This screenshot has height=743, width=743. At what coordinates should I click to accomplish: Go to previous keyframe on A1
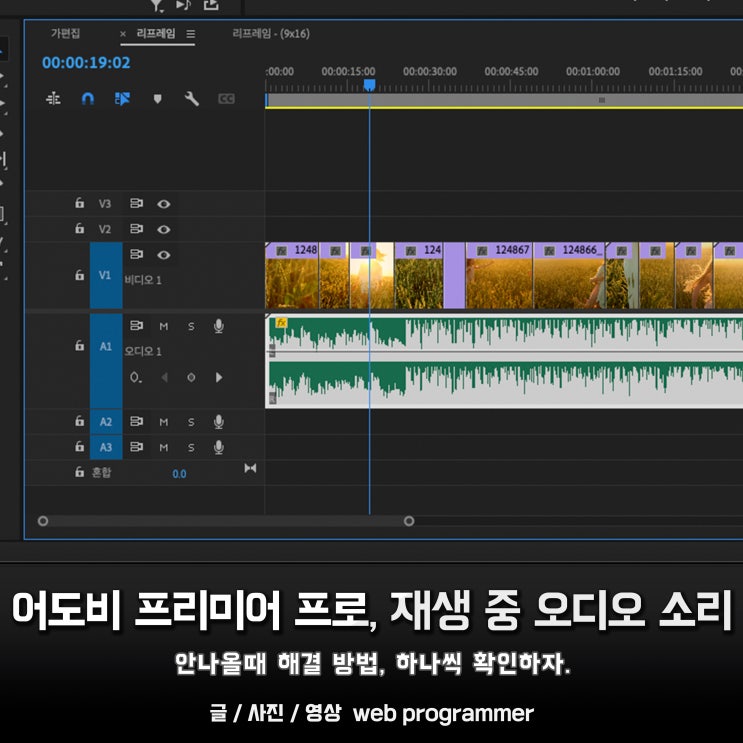[x=164, y=378]
